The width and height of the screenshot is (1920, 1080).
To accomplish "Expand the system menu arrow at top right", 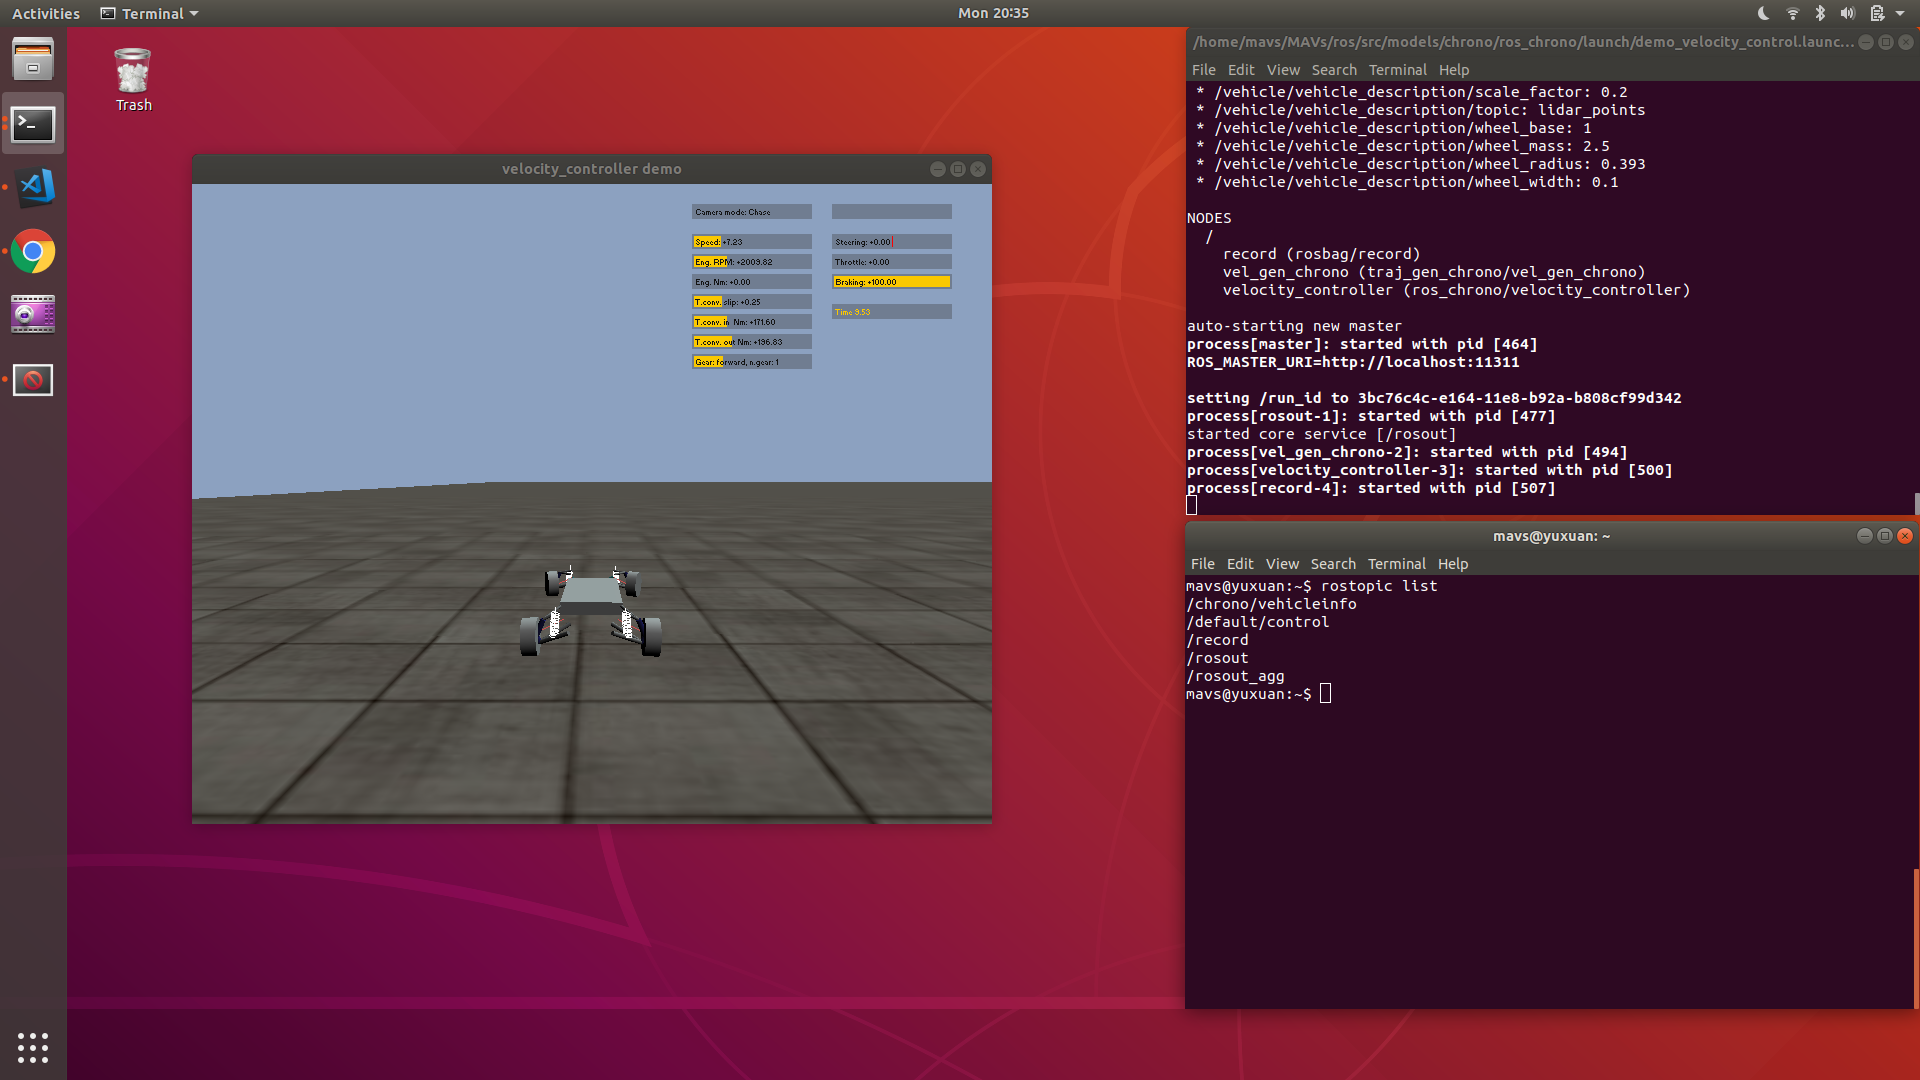I will pos(1900,13).
